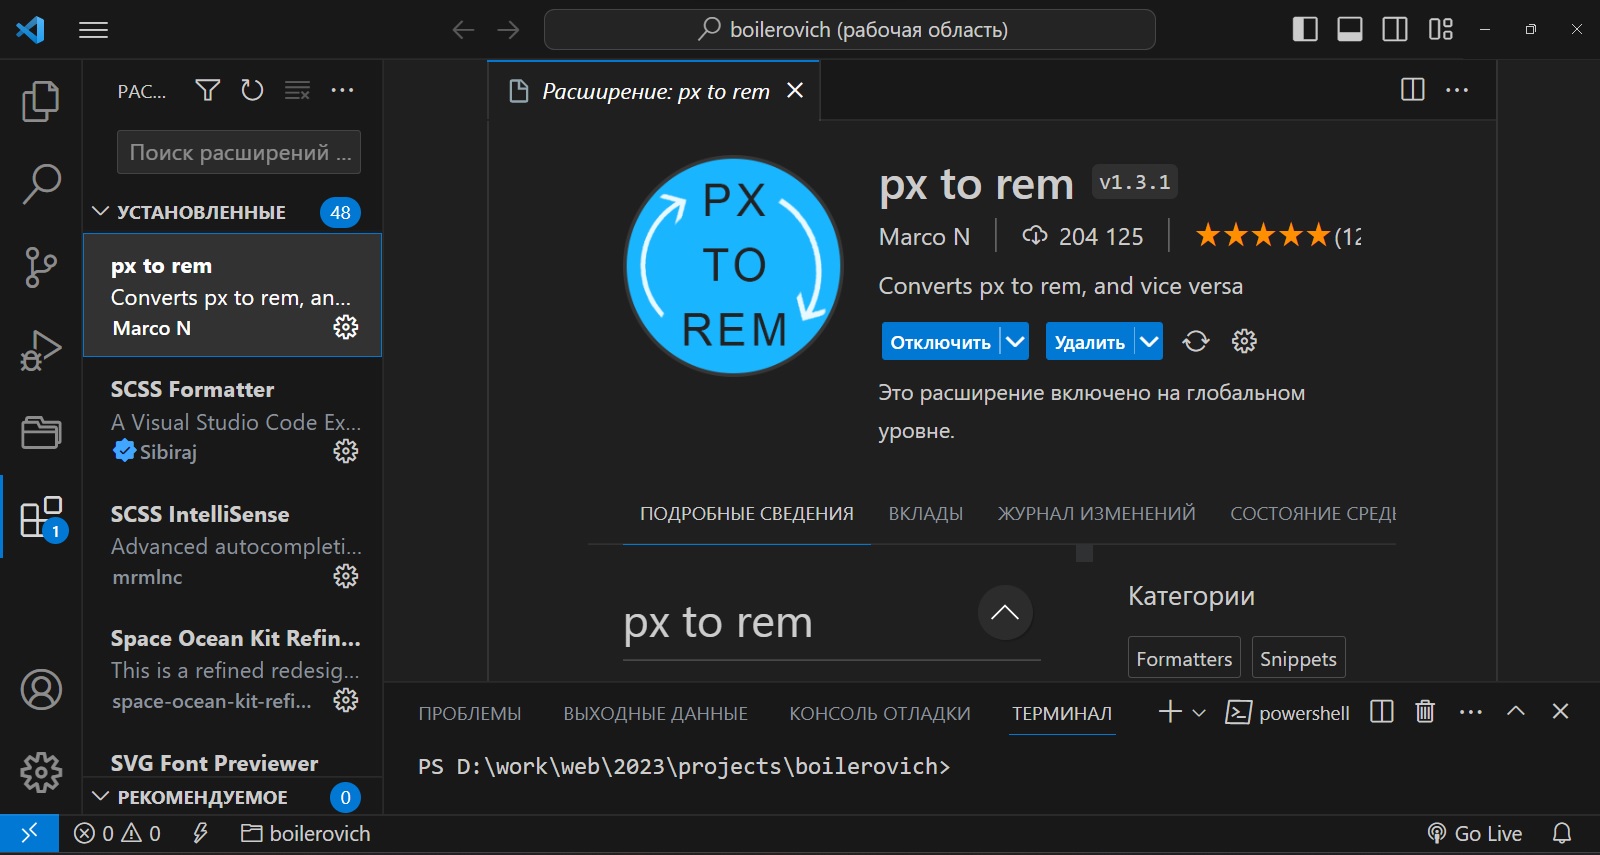Click the extension auto-update sync icon

coord(1196,341)
